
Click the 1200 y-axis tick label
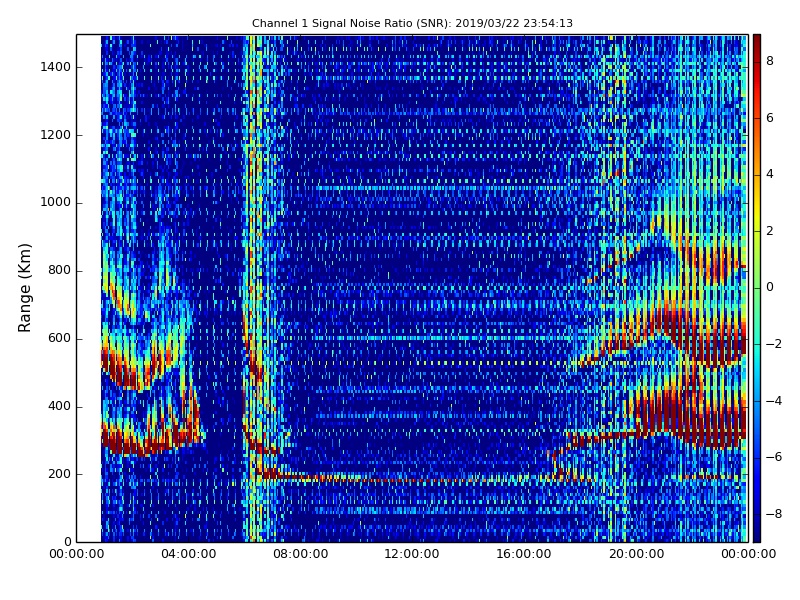[56, 135]
